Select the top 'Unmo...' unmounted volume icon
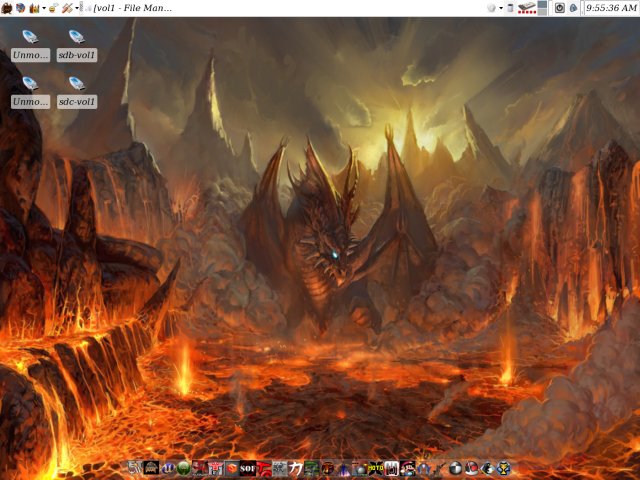 click(x=30, y=39)
